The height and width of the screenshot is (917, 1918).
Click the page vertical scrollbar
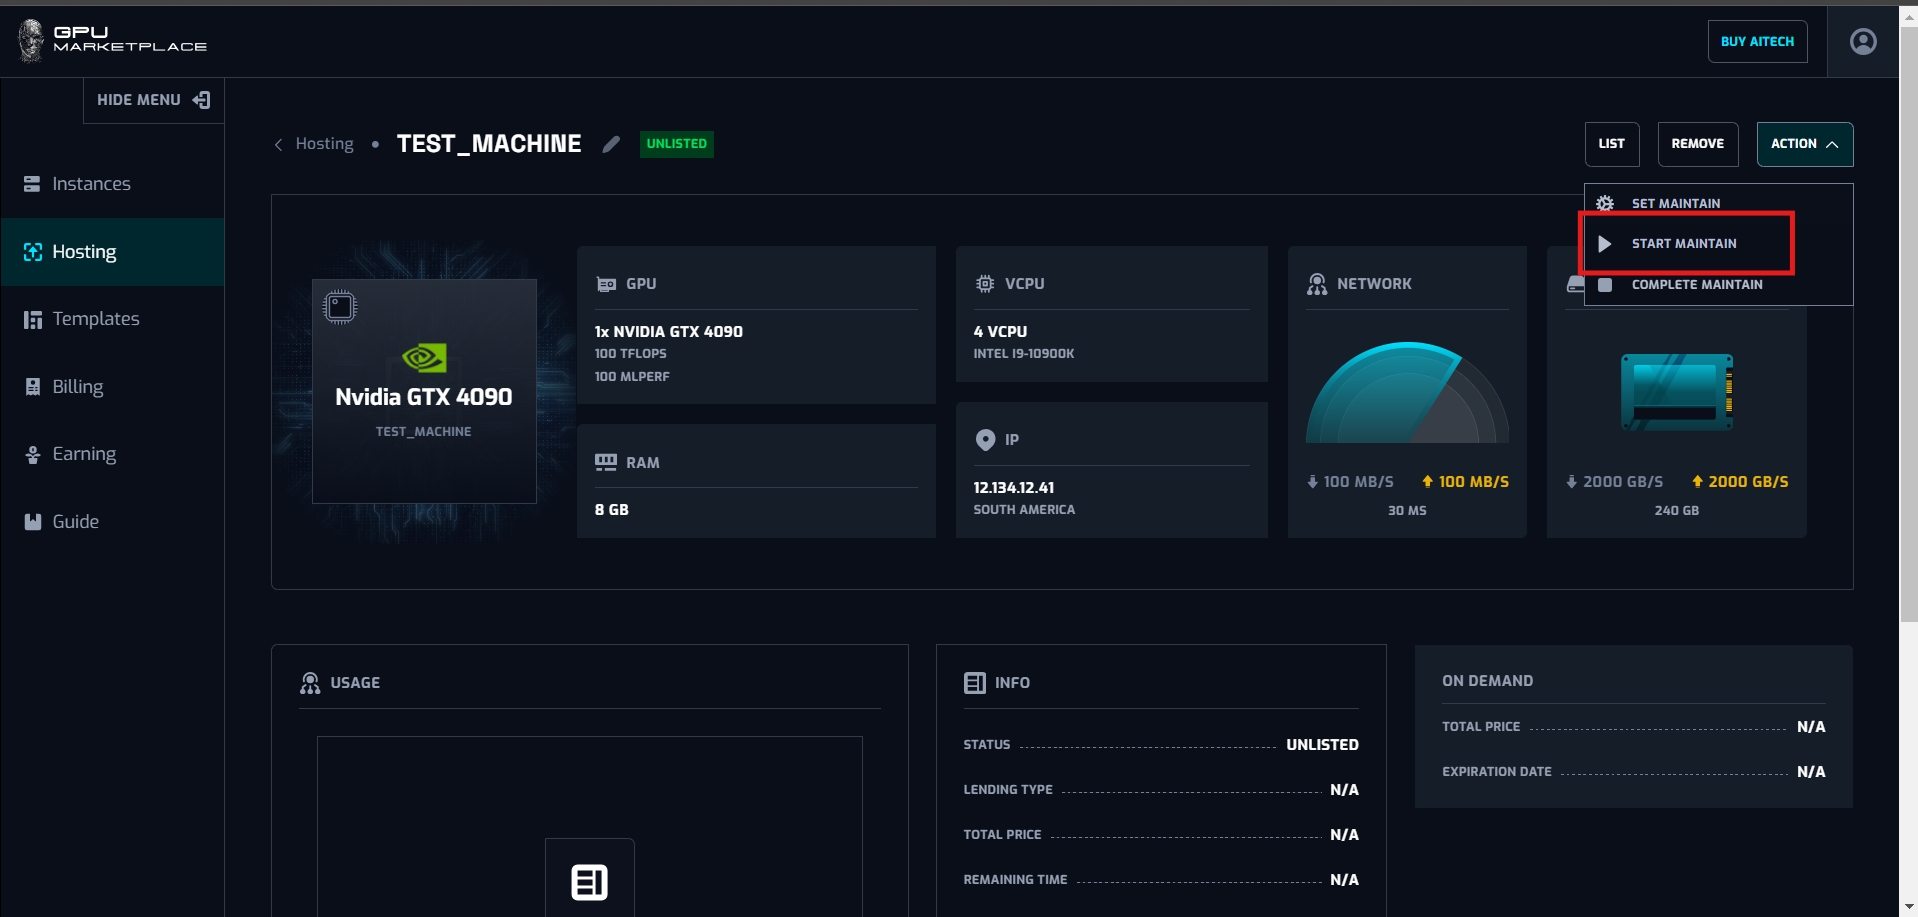(1908, 320)
